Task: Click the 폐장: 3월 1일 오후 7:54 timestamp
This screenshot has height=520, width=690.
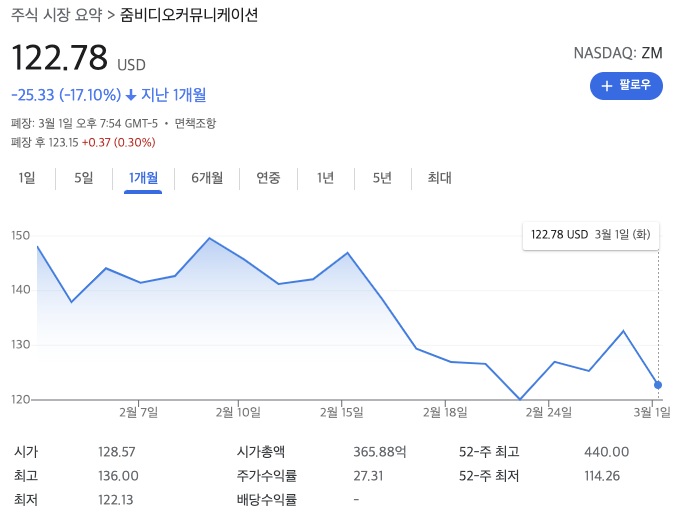Action: (84, 123)
